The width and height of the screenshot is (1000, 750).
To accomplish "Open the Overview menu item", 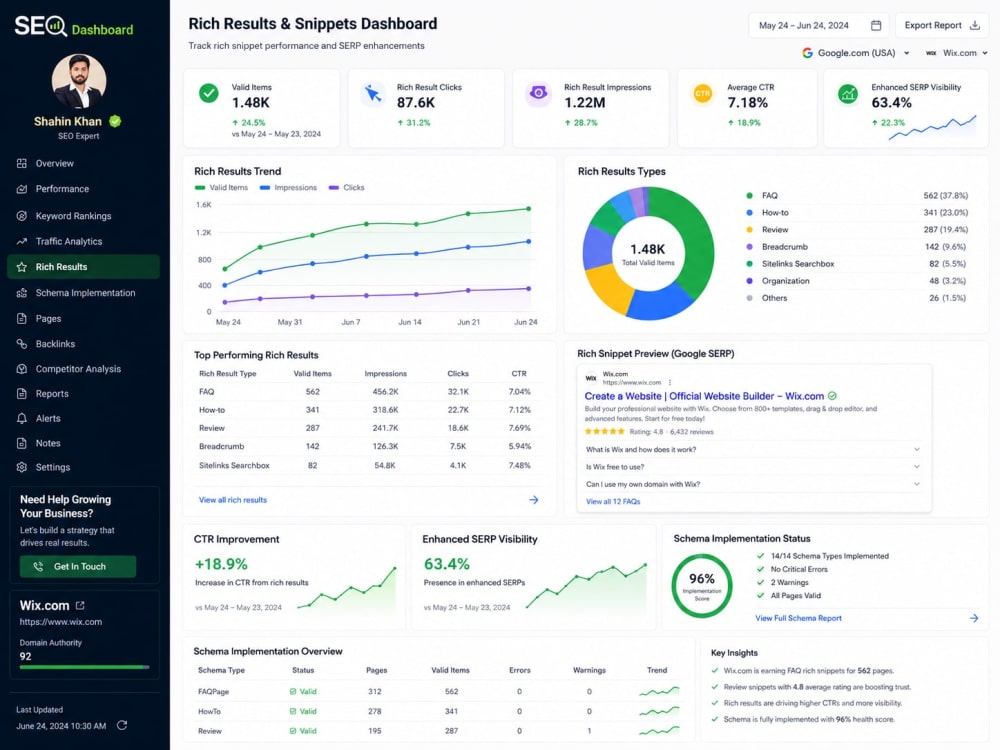I will coord(83,163).
